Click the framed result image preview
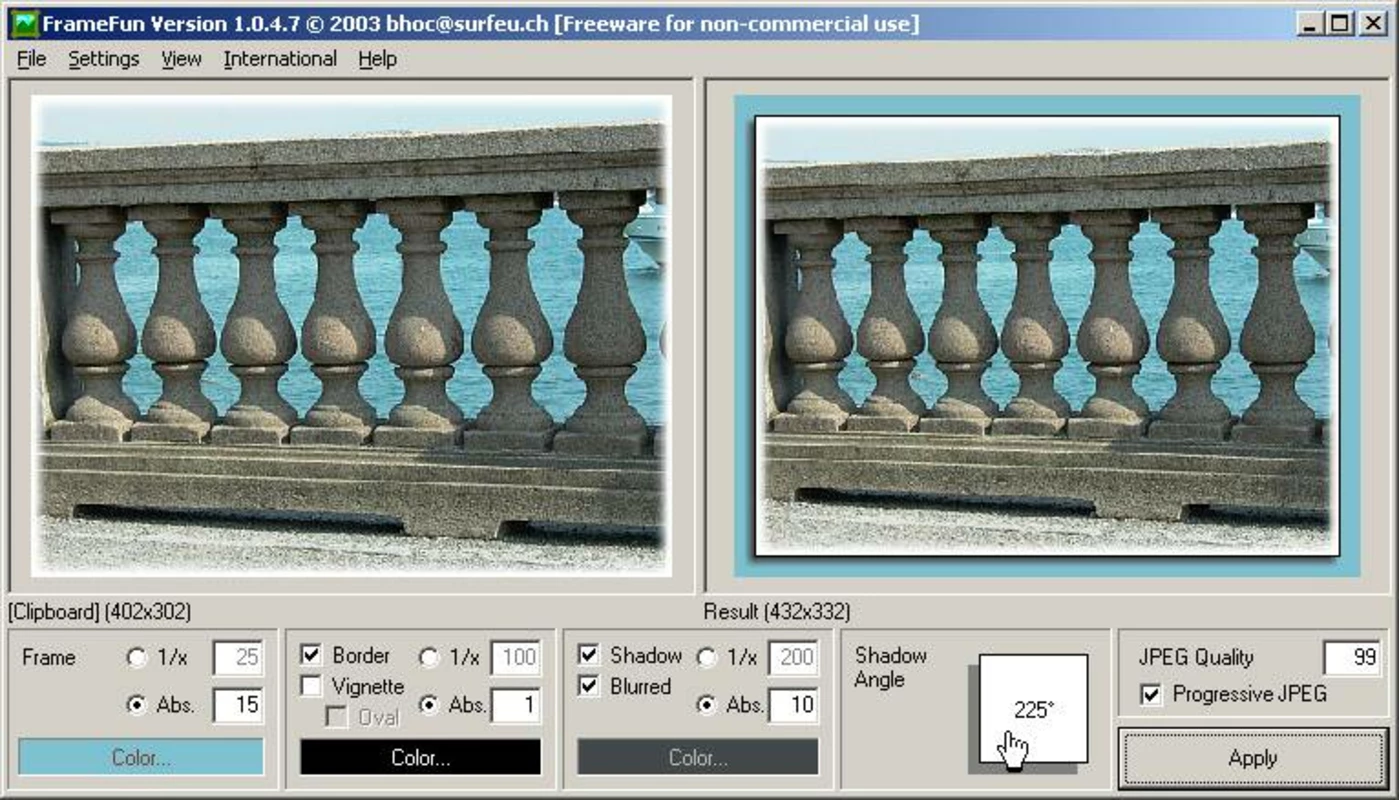Viewport: 1399px width, 800px height. click(x=1047, y=336)
